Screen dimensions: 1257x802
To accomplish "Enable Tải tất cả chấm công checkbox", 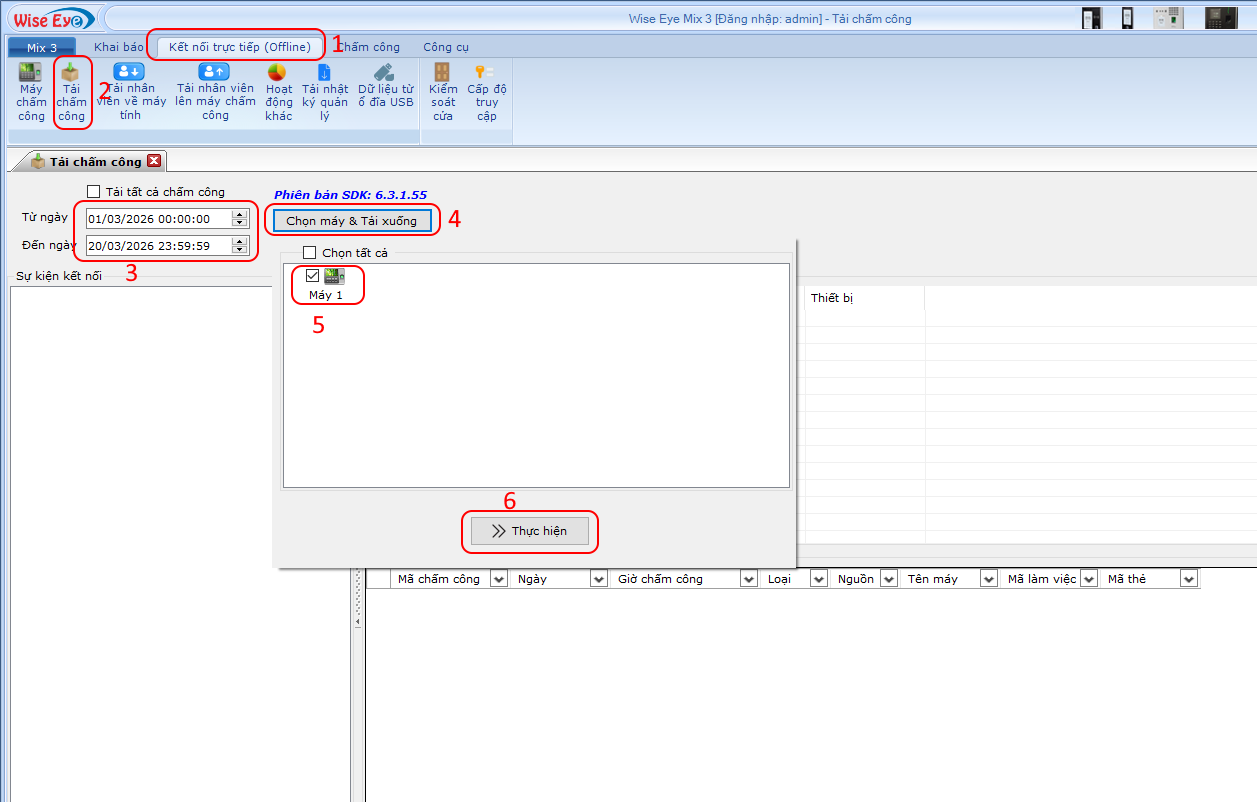I will point(94,192).
